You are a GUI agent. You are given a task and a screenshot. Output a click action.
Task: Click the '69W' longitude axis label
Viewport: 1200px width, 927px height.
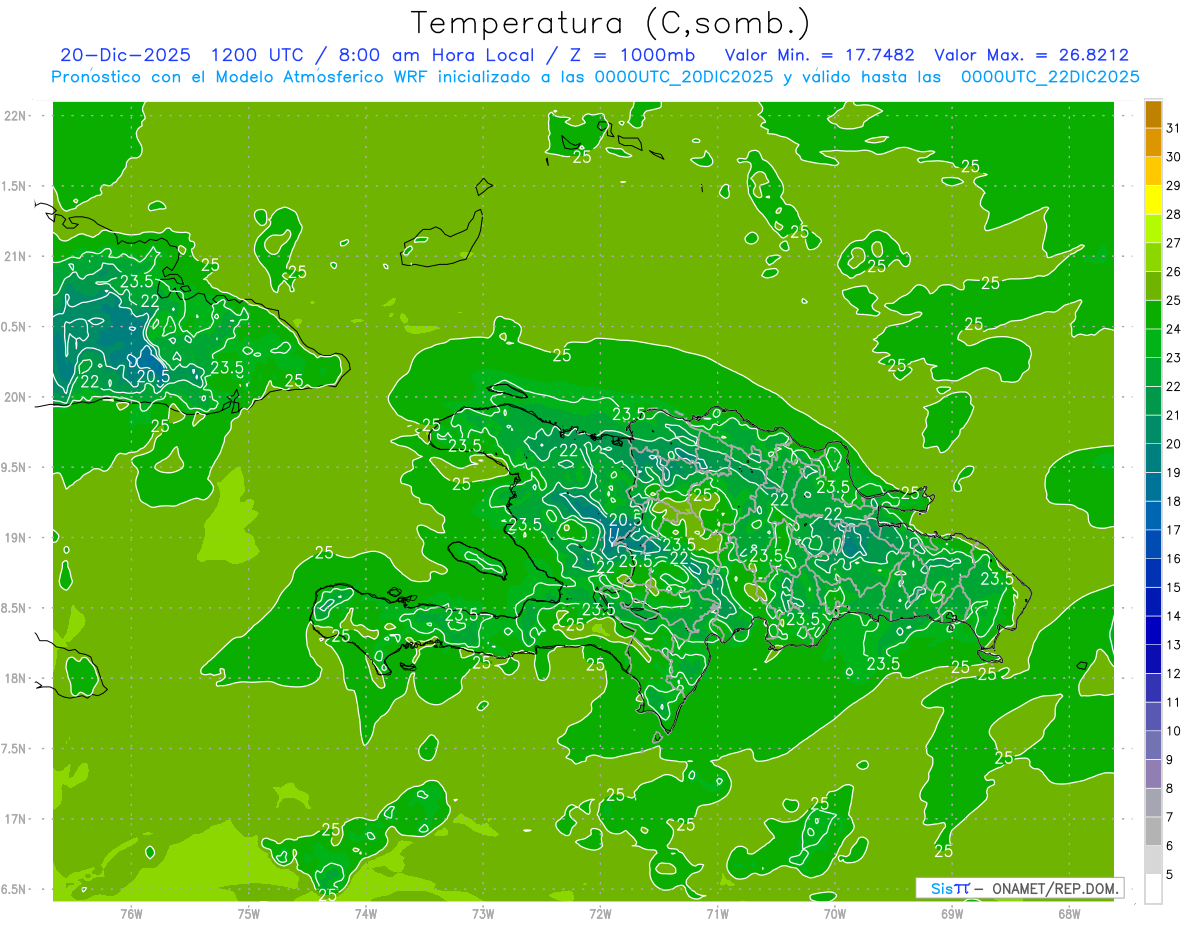pos(952,914)
